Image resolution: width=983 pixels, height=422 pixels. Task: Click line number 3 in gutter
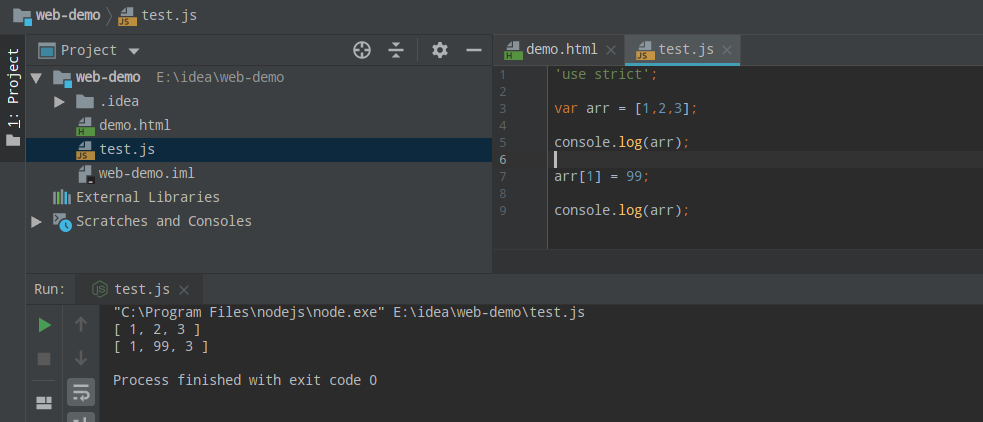tap(503, 108)
